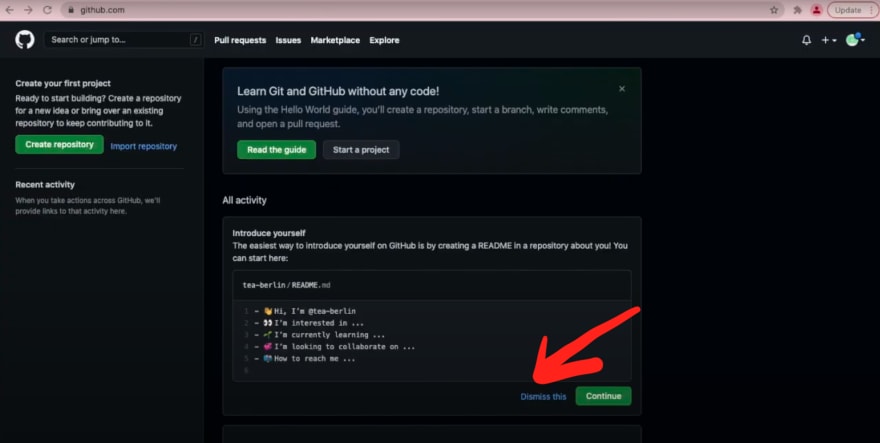Open the user avatar menu
This screenshot has width=880, height=443.
(855, 40)
